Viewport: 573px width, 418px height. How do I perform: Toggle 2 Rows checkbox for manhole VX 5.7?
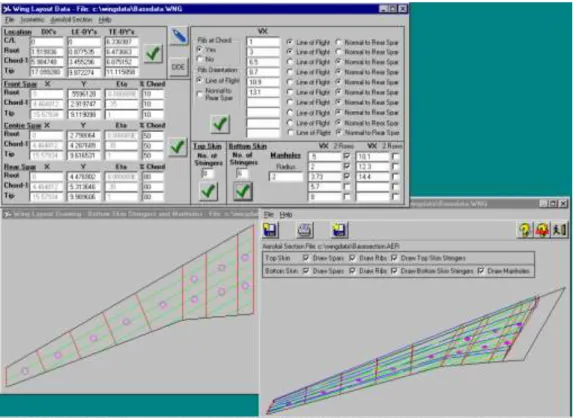point(347,187)
